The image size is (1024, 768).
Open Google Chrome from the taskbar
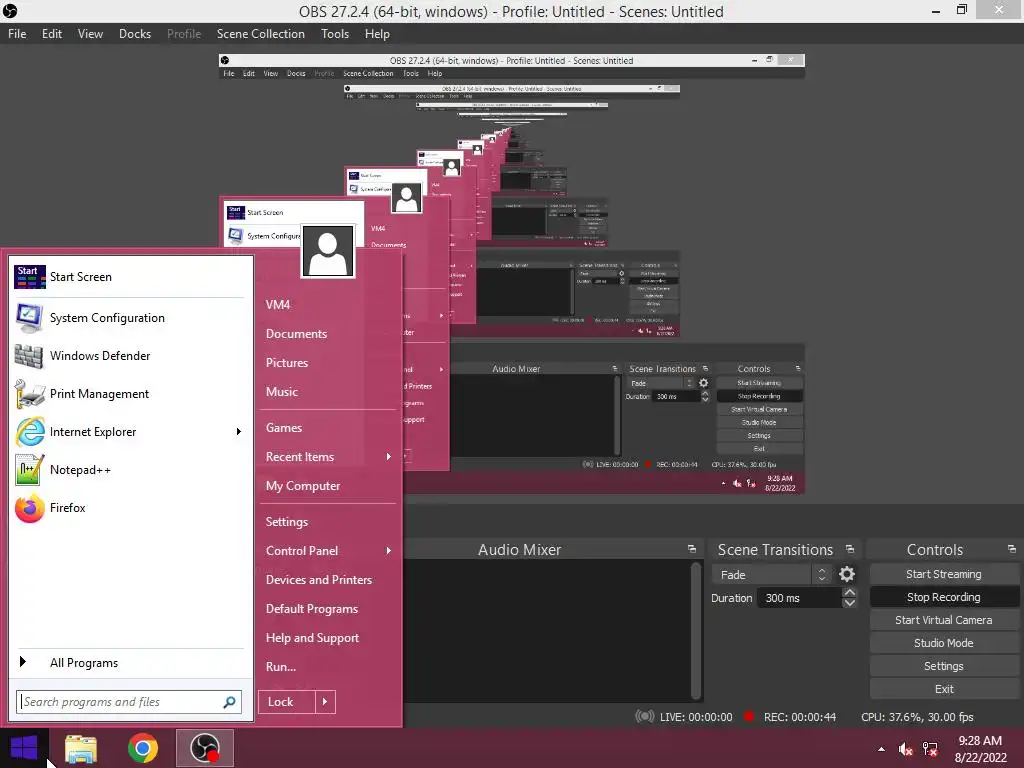point(142,748)
